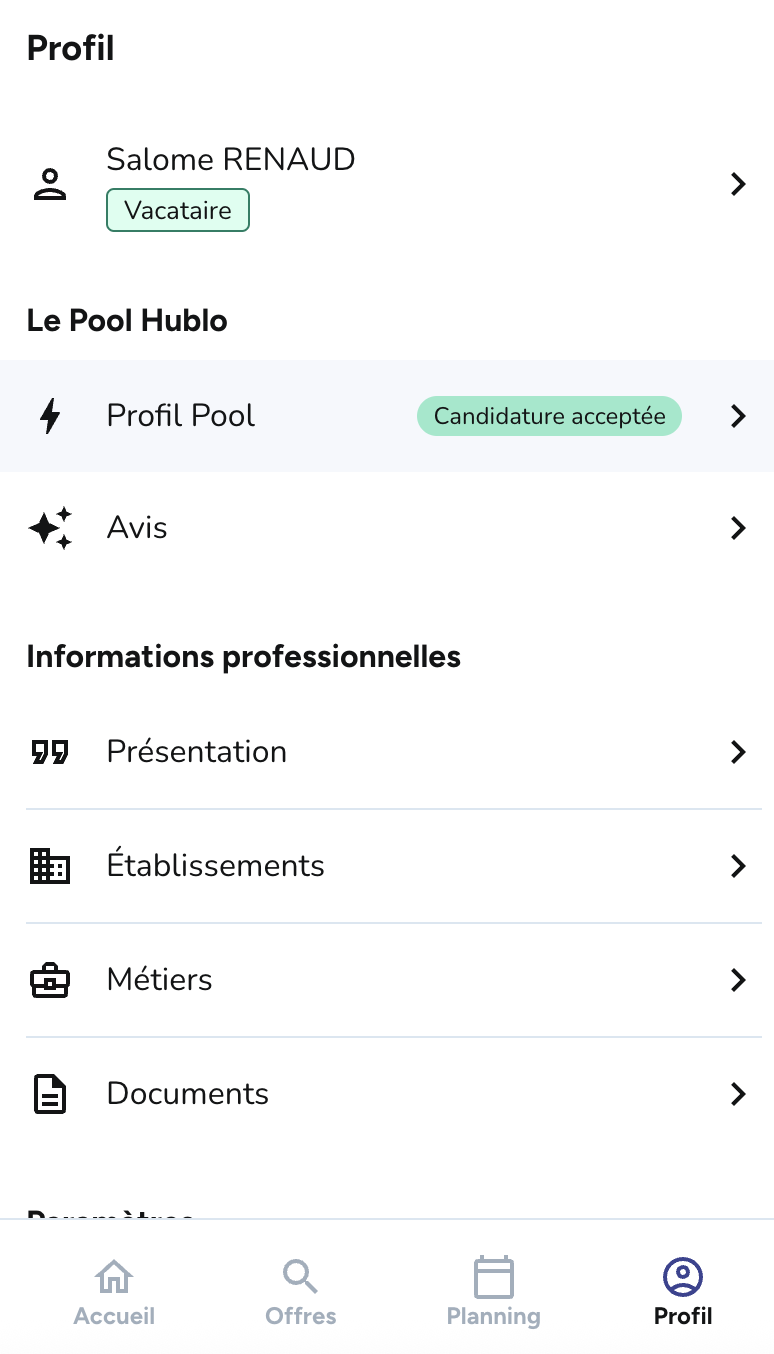774x1354 pixels.
Task: Expand the Avis row chevron
Action: pos(738,528)
